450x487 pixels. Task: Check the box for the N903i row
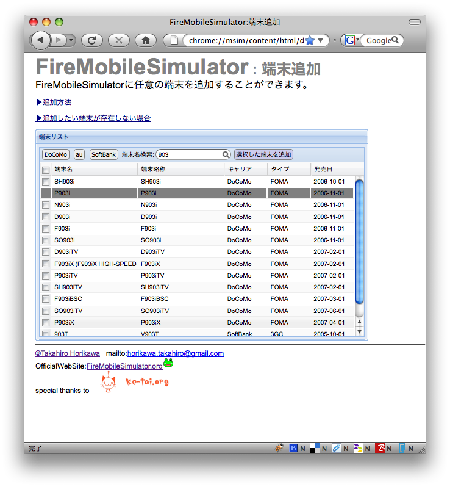click(x=46, y=205)
